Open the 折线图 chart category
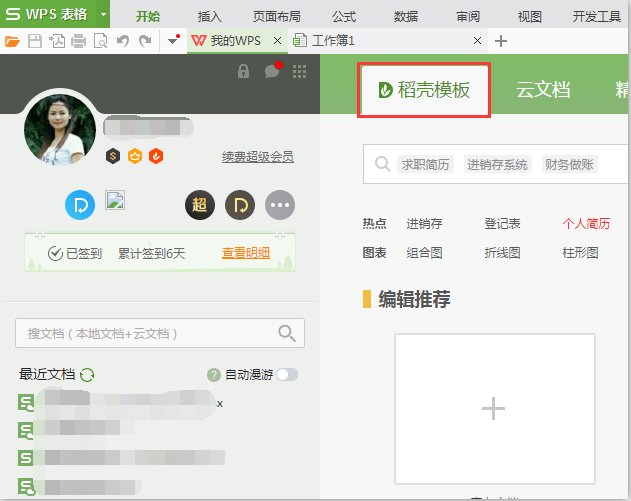Screen dimensions: 631x501 point(502,253)
